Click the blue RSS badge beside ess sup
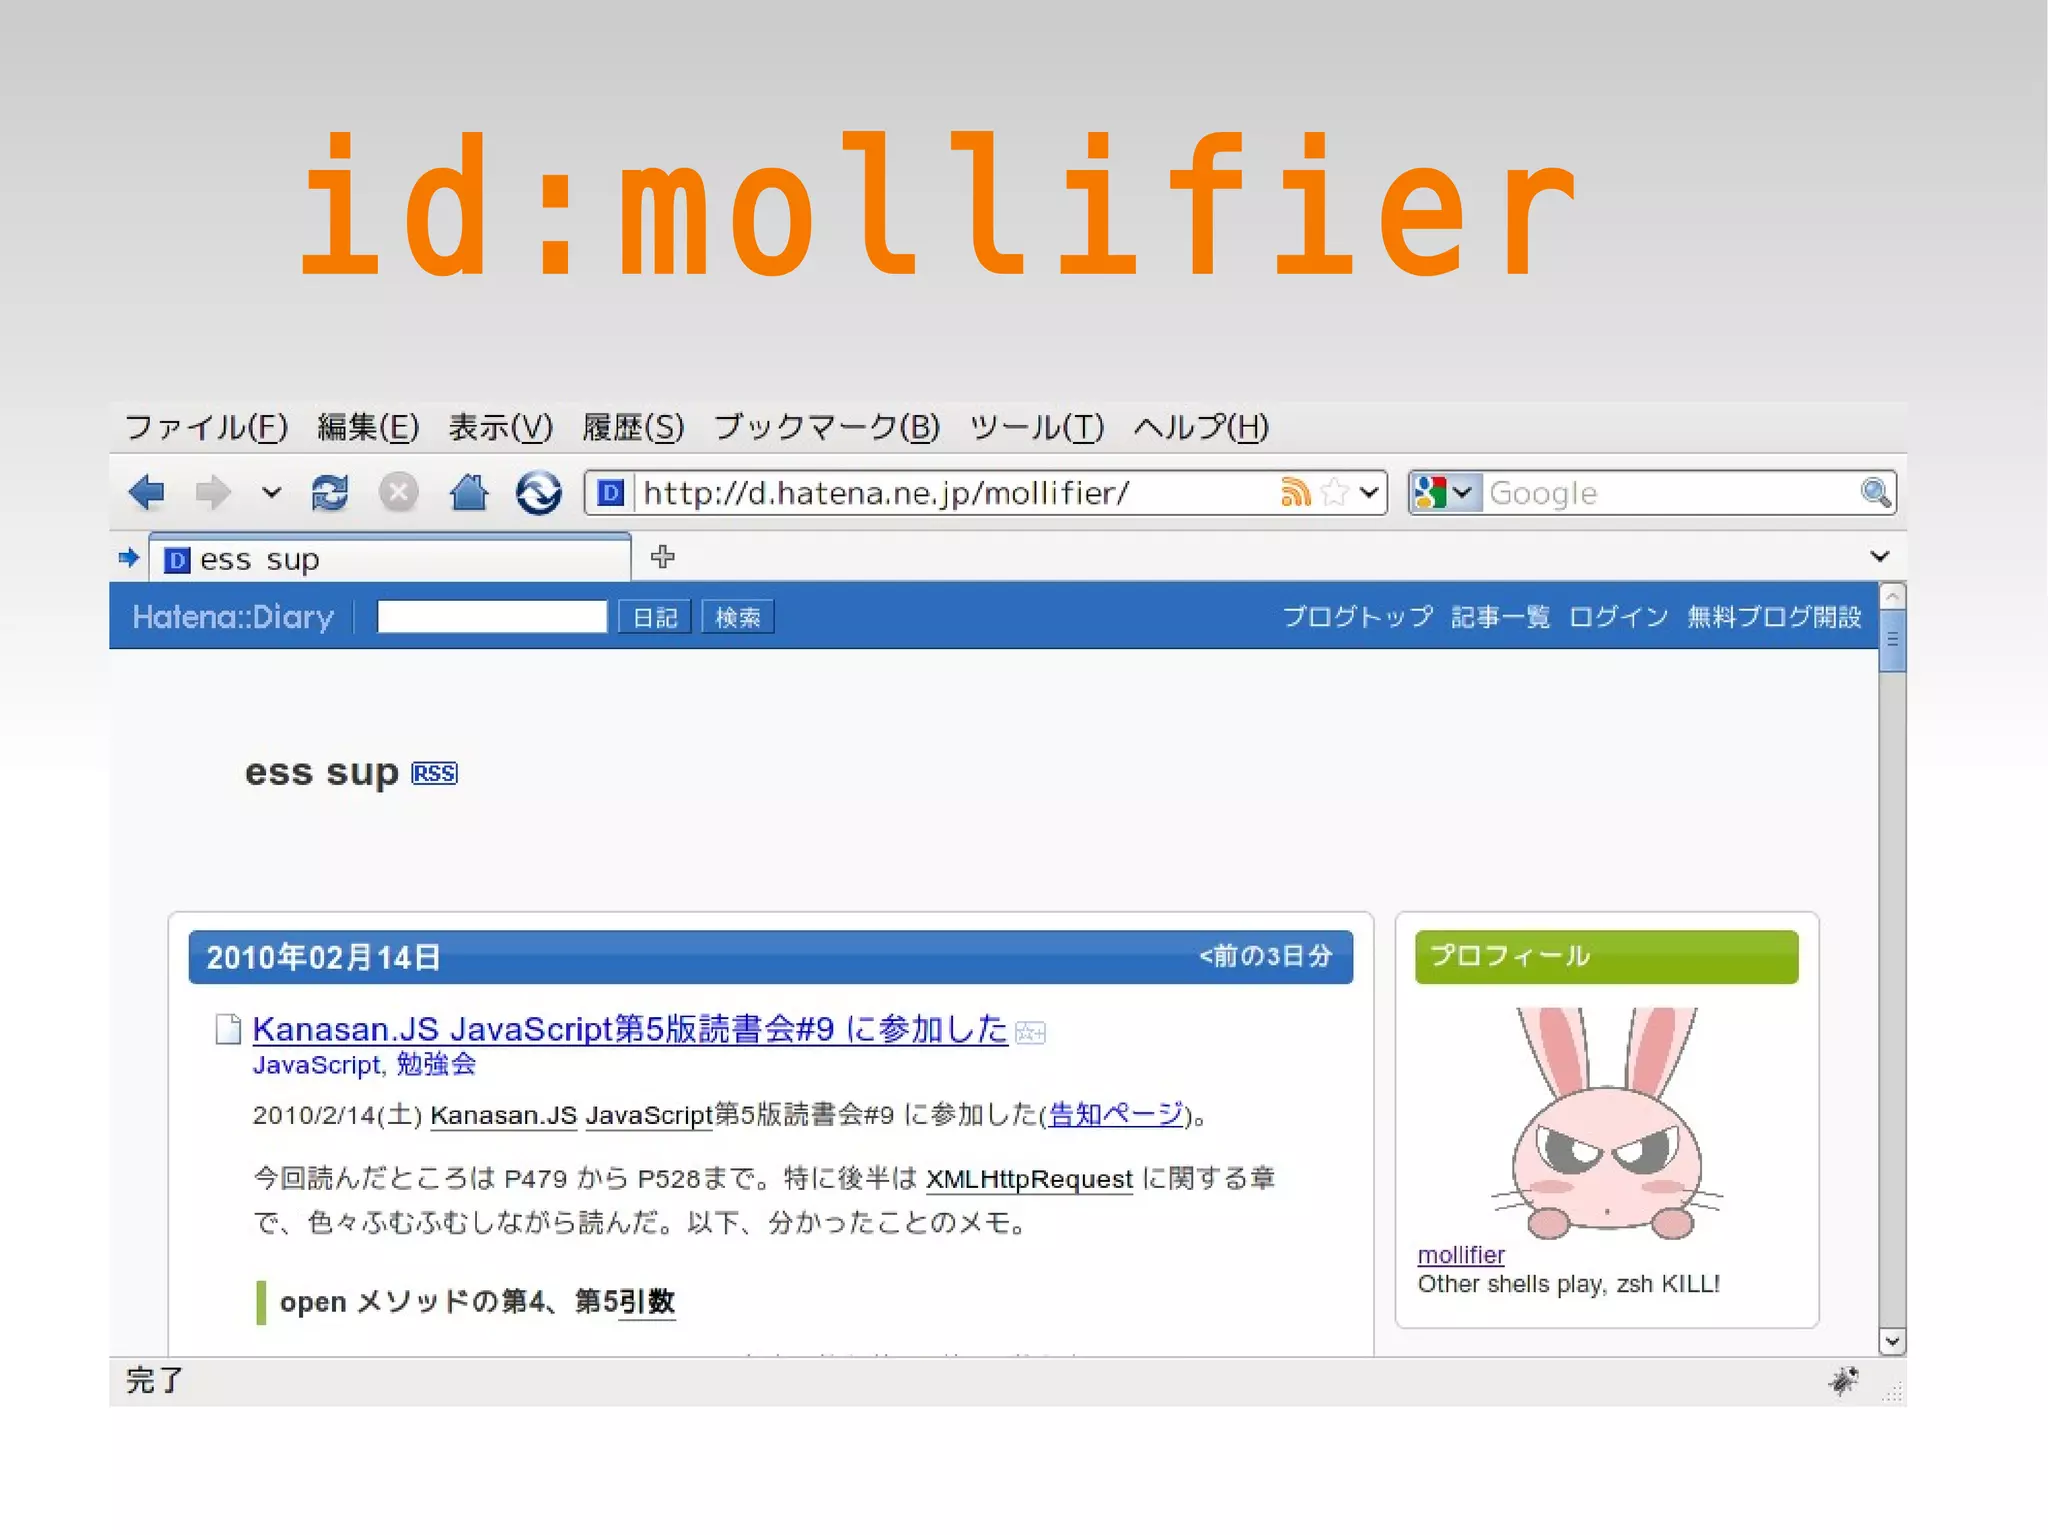 434,773
